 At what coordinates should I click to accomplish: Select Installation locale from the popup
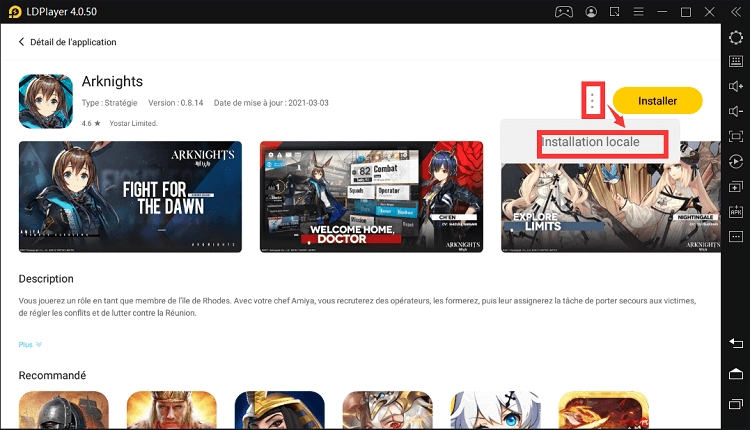(x=590, y=142)
